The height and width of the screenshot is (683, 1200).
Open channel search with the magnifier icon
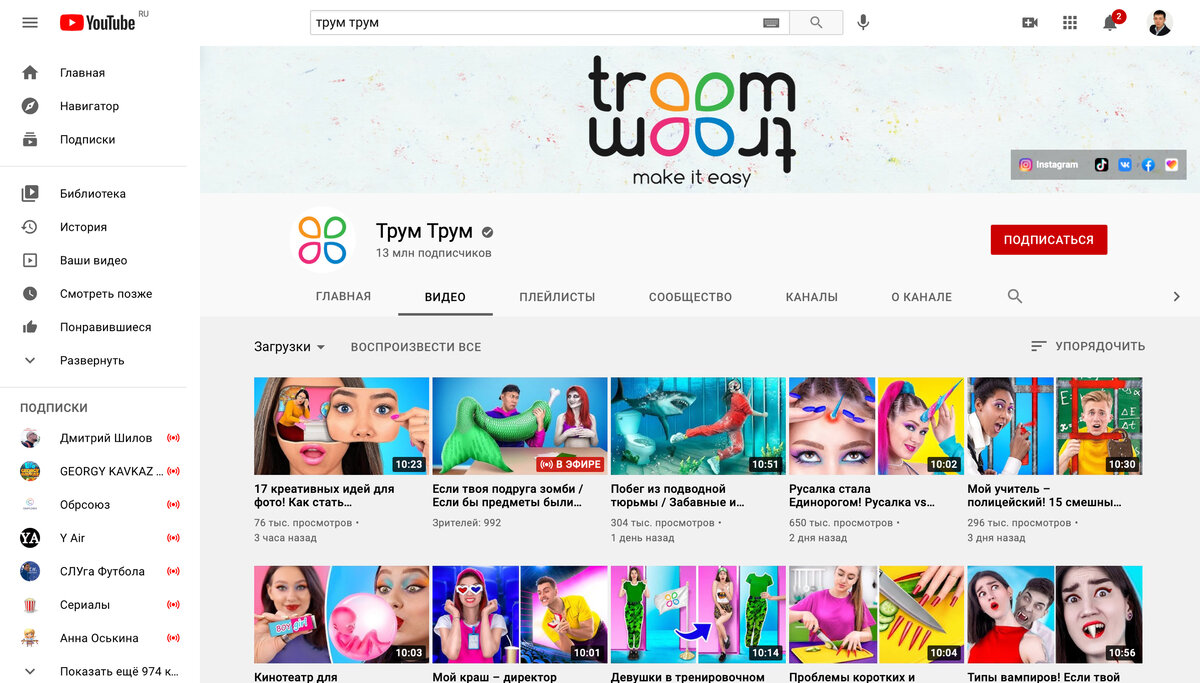click(1014, 297)
